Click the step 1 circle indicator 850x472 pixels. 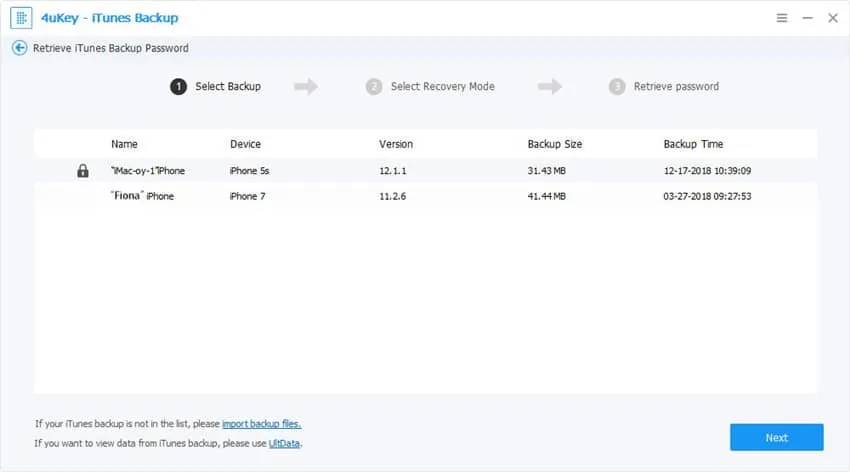[x=178, y=87]
